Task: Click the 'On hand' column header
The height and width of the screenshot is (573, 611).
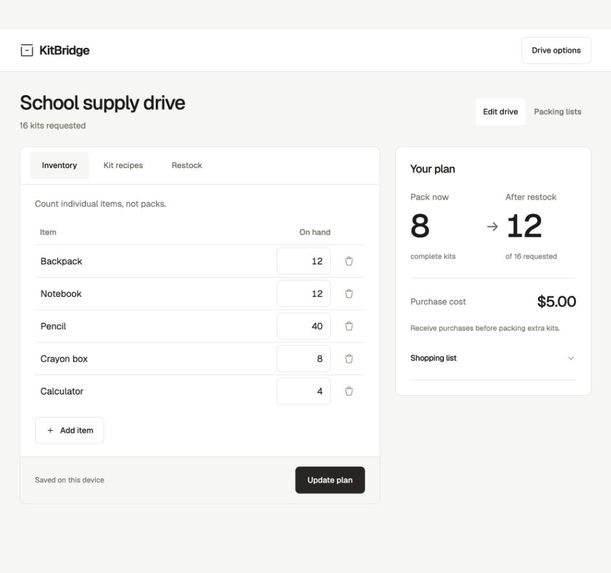Action: [314, 232]
